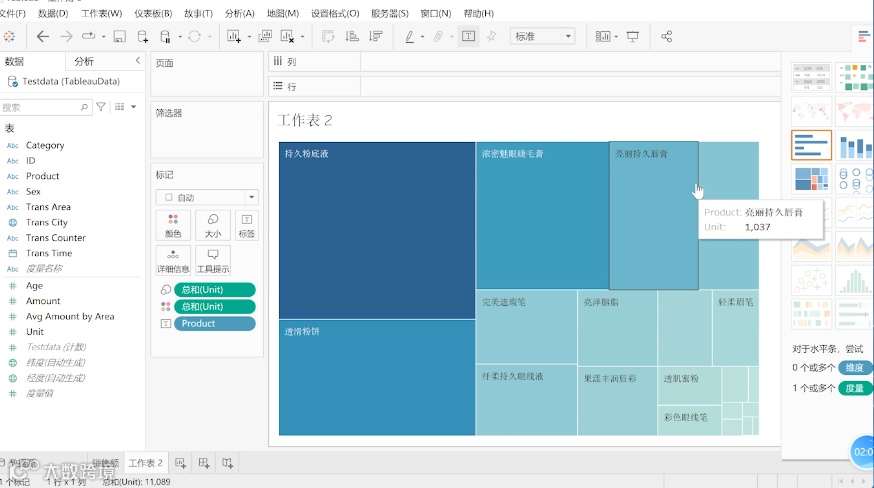Select the Avg Amount by Area field

pyautogui.click(x=70, y=316)
